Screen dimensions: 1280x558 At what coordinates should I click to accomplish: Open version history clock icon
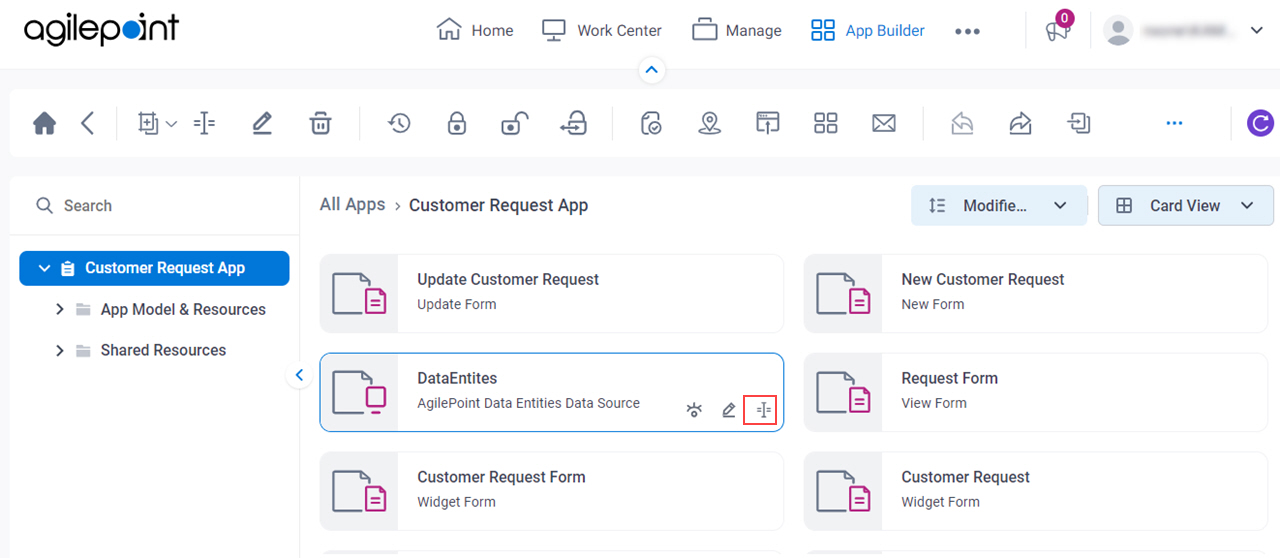click(x=399, y=123)
